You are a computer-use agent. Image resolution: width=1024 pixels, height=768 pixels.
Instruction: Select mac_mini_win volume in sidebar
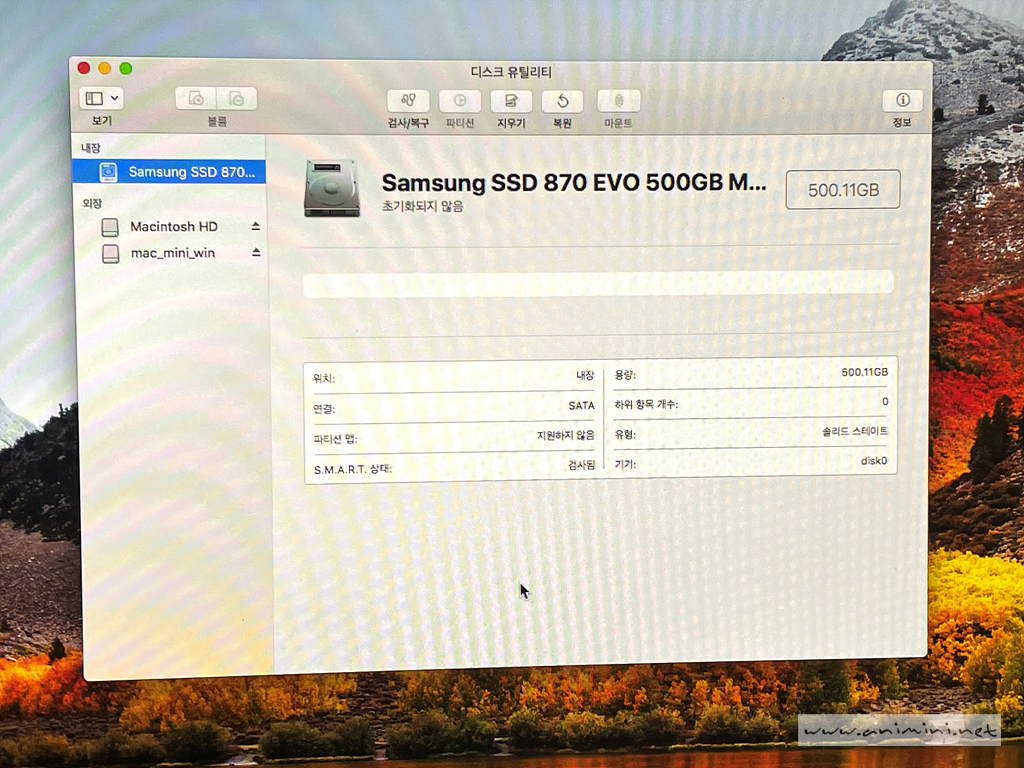[172, 253]
